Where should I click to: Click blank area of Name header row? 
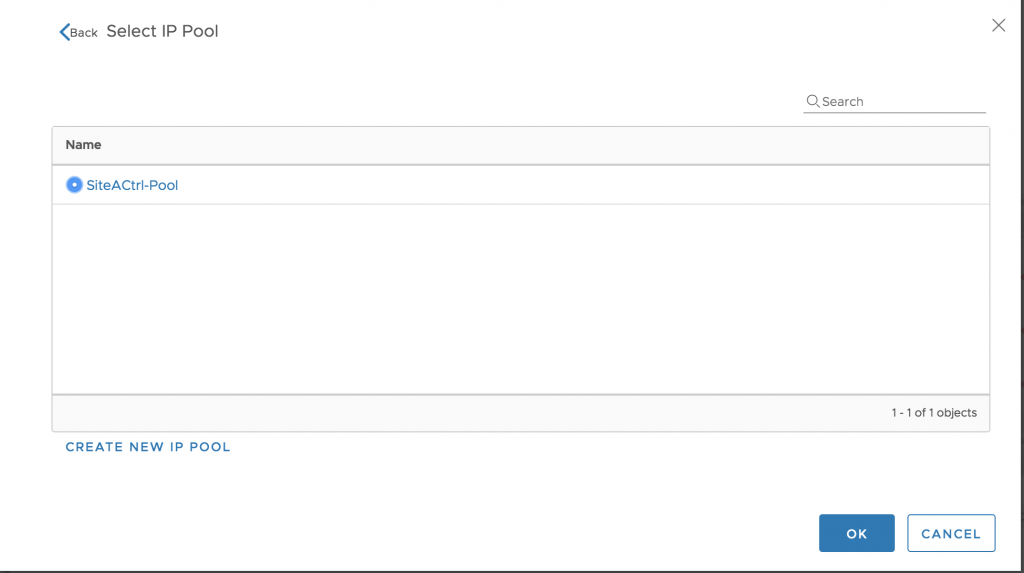[x=542, y=145]
